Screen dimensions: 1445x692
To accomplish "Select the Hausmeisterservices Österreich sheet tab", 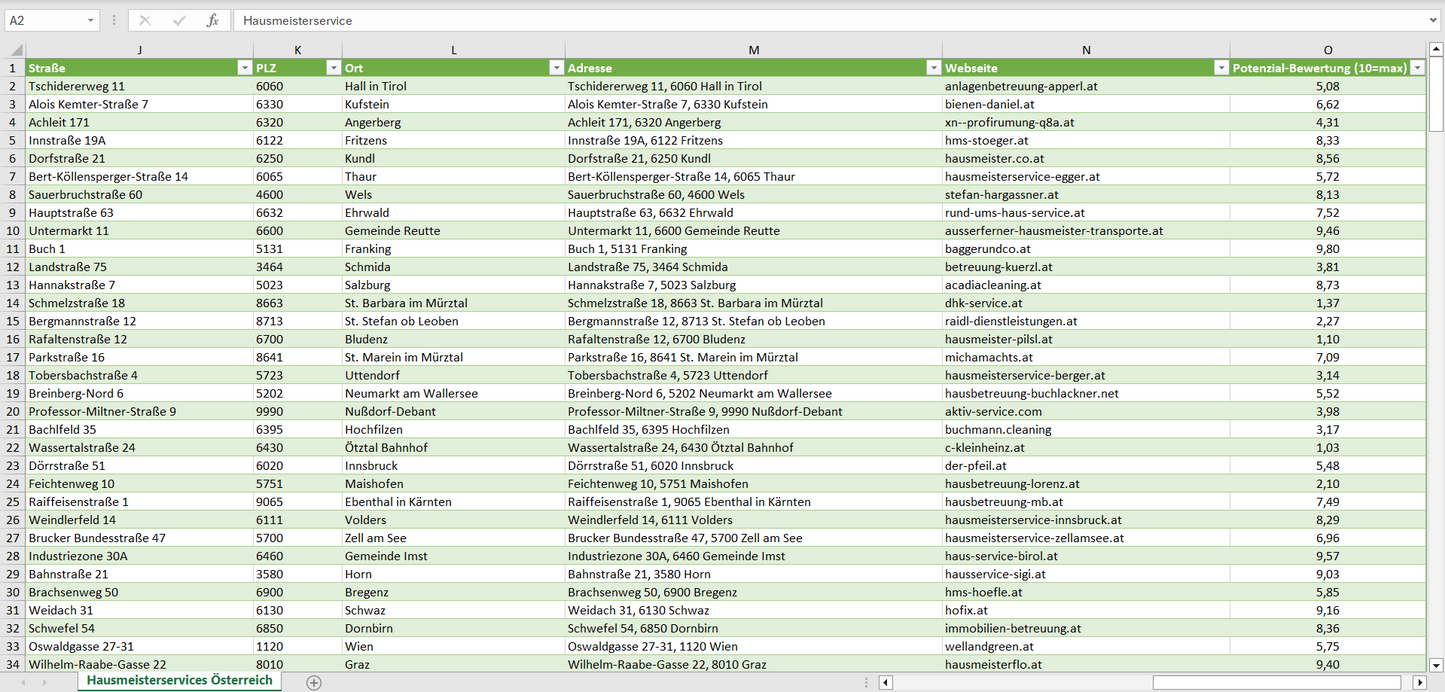I will click(x=179, y=681).
